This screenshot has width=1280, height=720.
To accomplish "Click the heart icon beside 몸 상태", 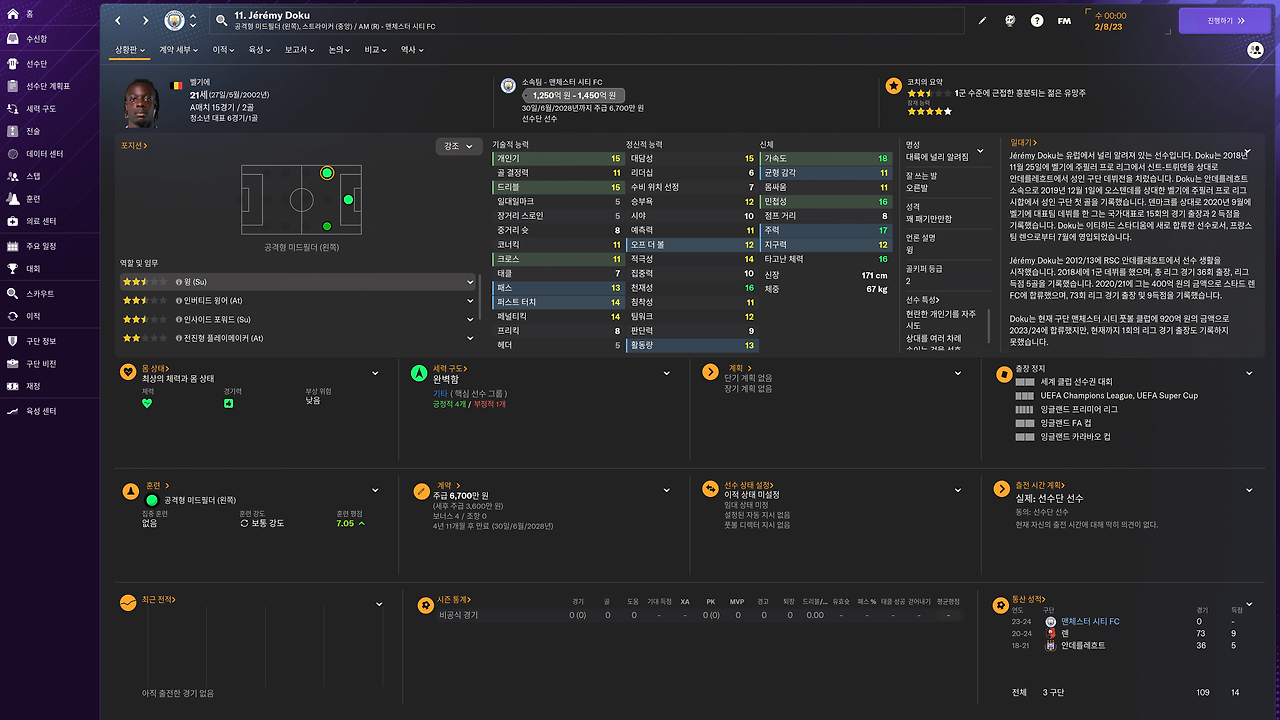I will [128, 372].
